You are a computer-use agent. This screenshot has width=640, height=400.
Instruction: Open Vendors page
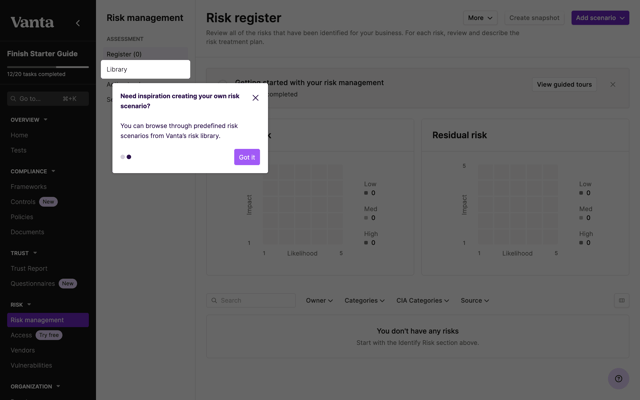(x=22, y=350)
